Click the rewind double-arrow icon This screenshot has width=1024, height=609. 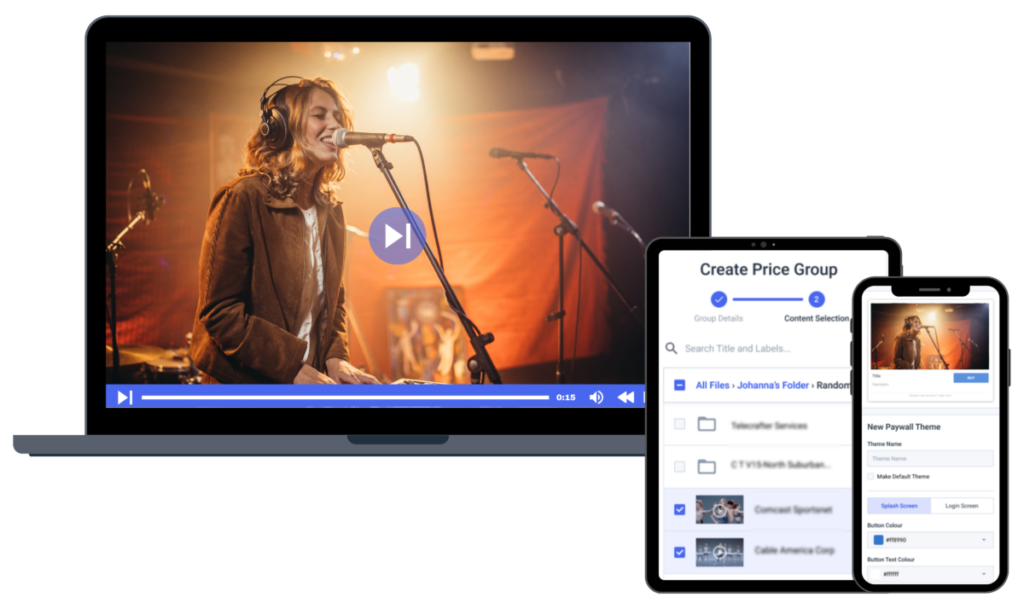coord(626,397)
